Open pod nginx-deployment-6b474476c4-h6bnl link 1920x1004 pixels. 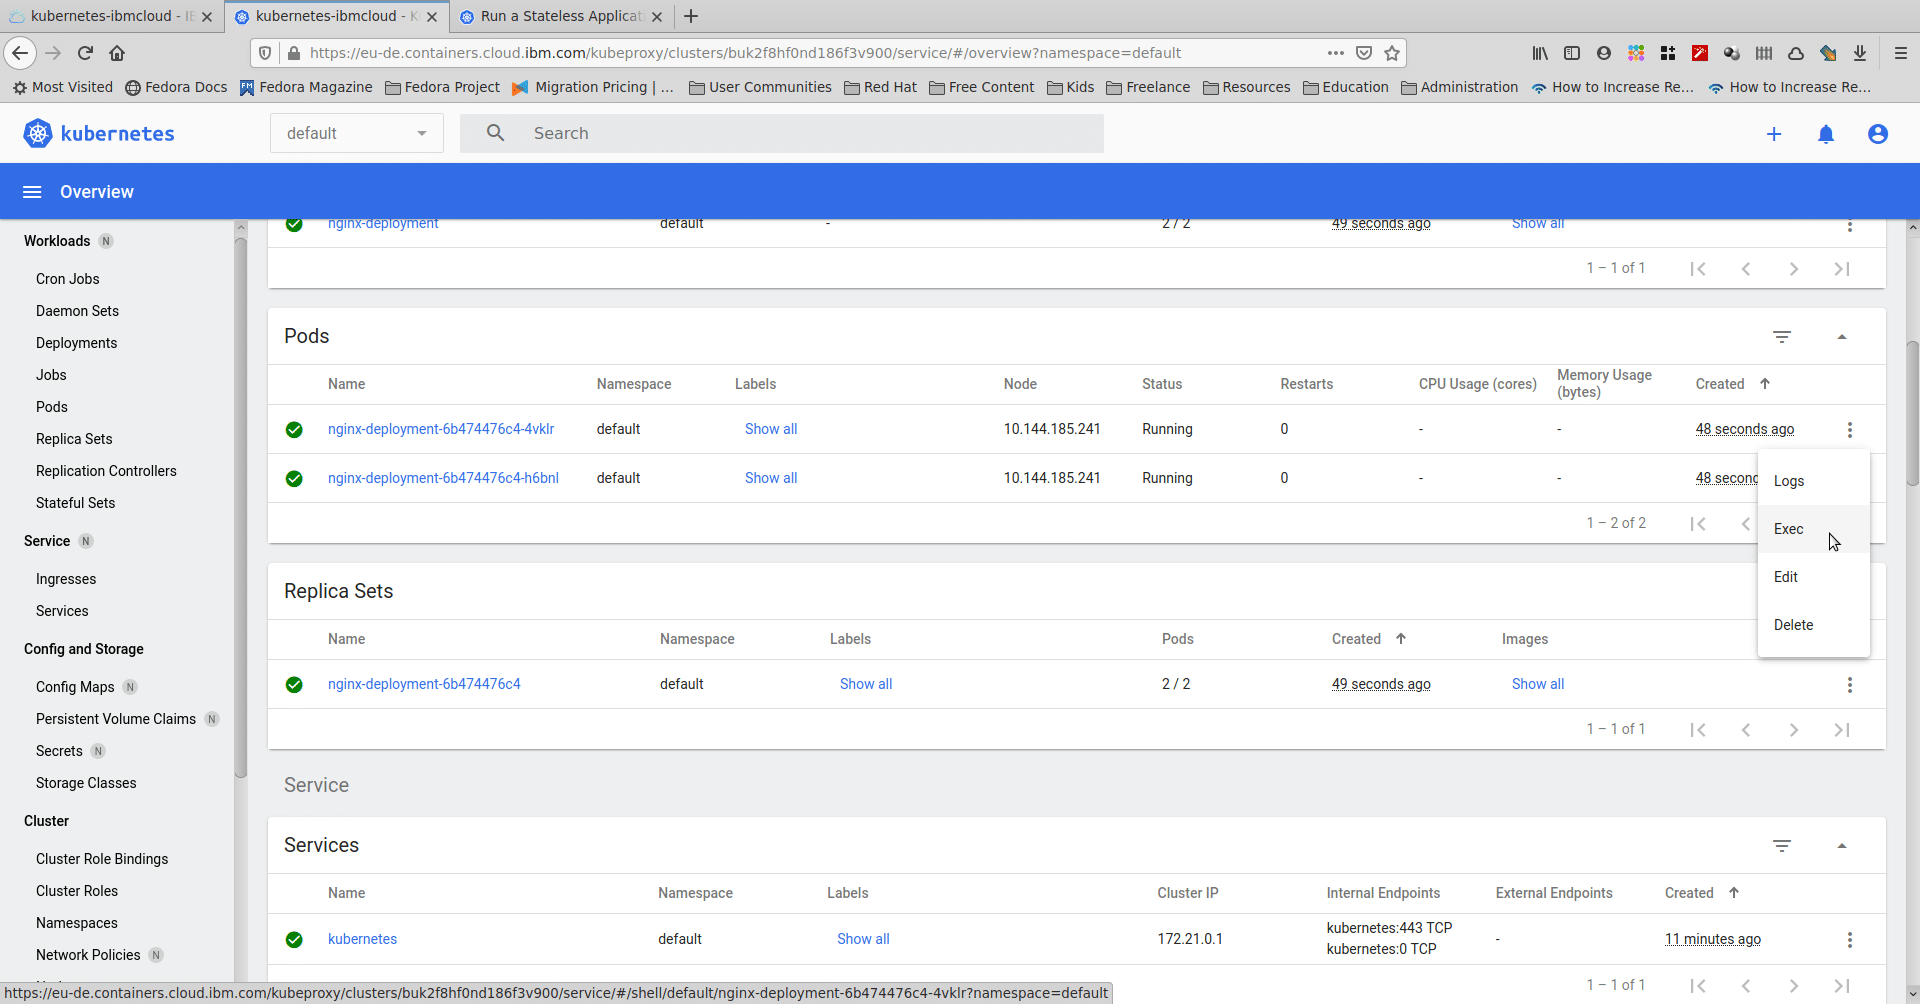(443, 478)
